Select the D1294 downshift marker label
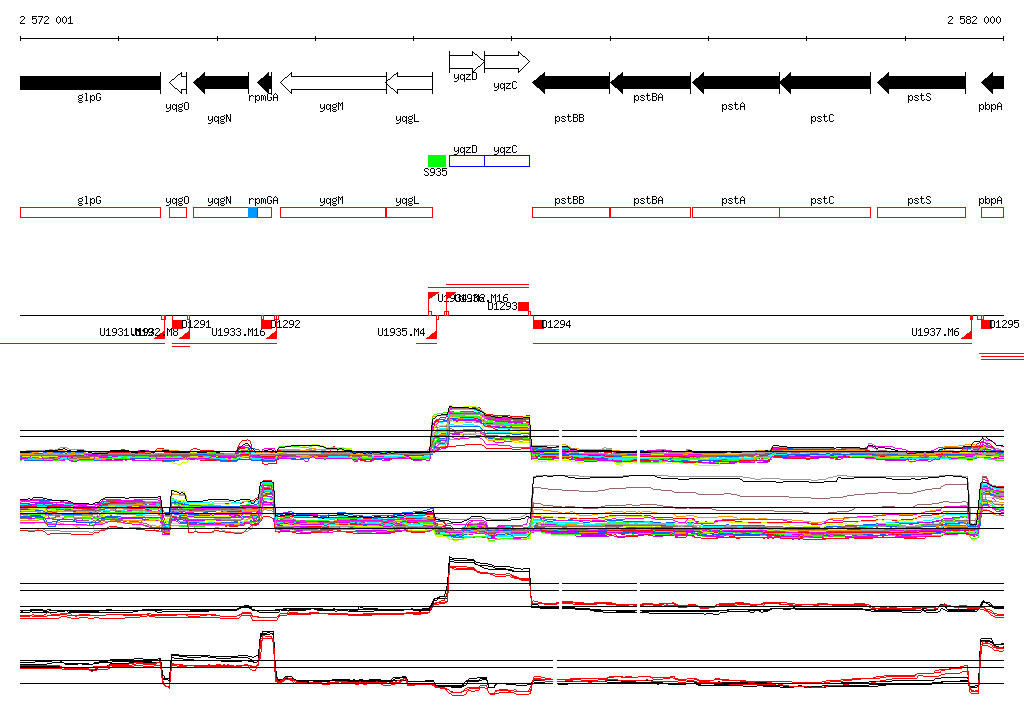 556,324
